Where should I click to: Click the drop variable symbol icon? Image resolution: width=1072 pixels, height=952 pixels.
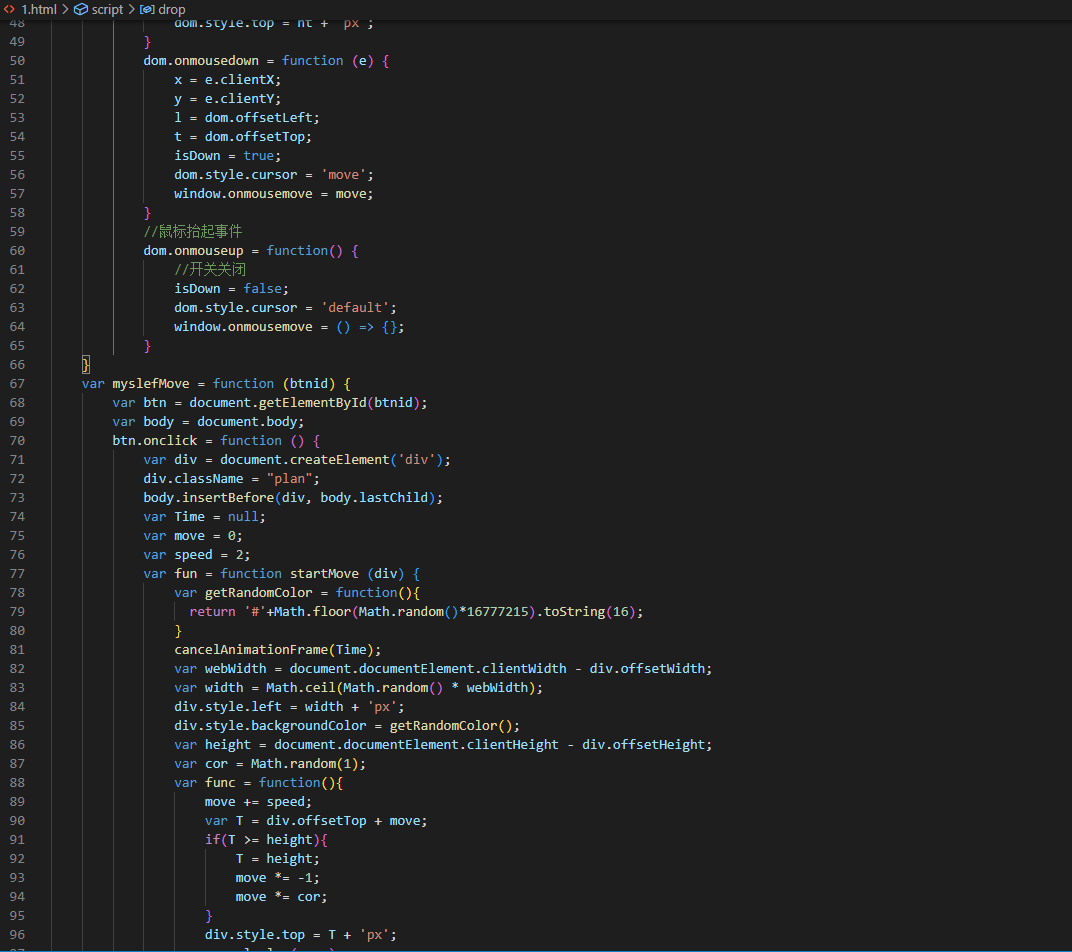tap(147, 9)
